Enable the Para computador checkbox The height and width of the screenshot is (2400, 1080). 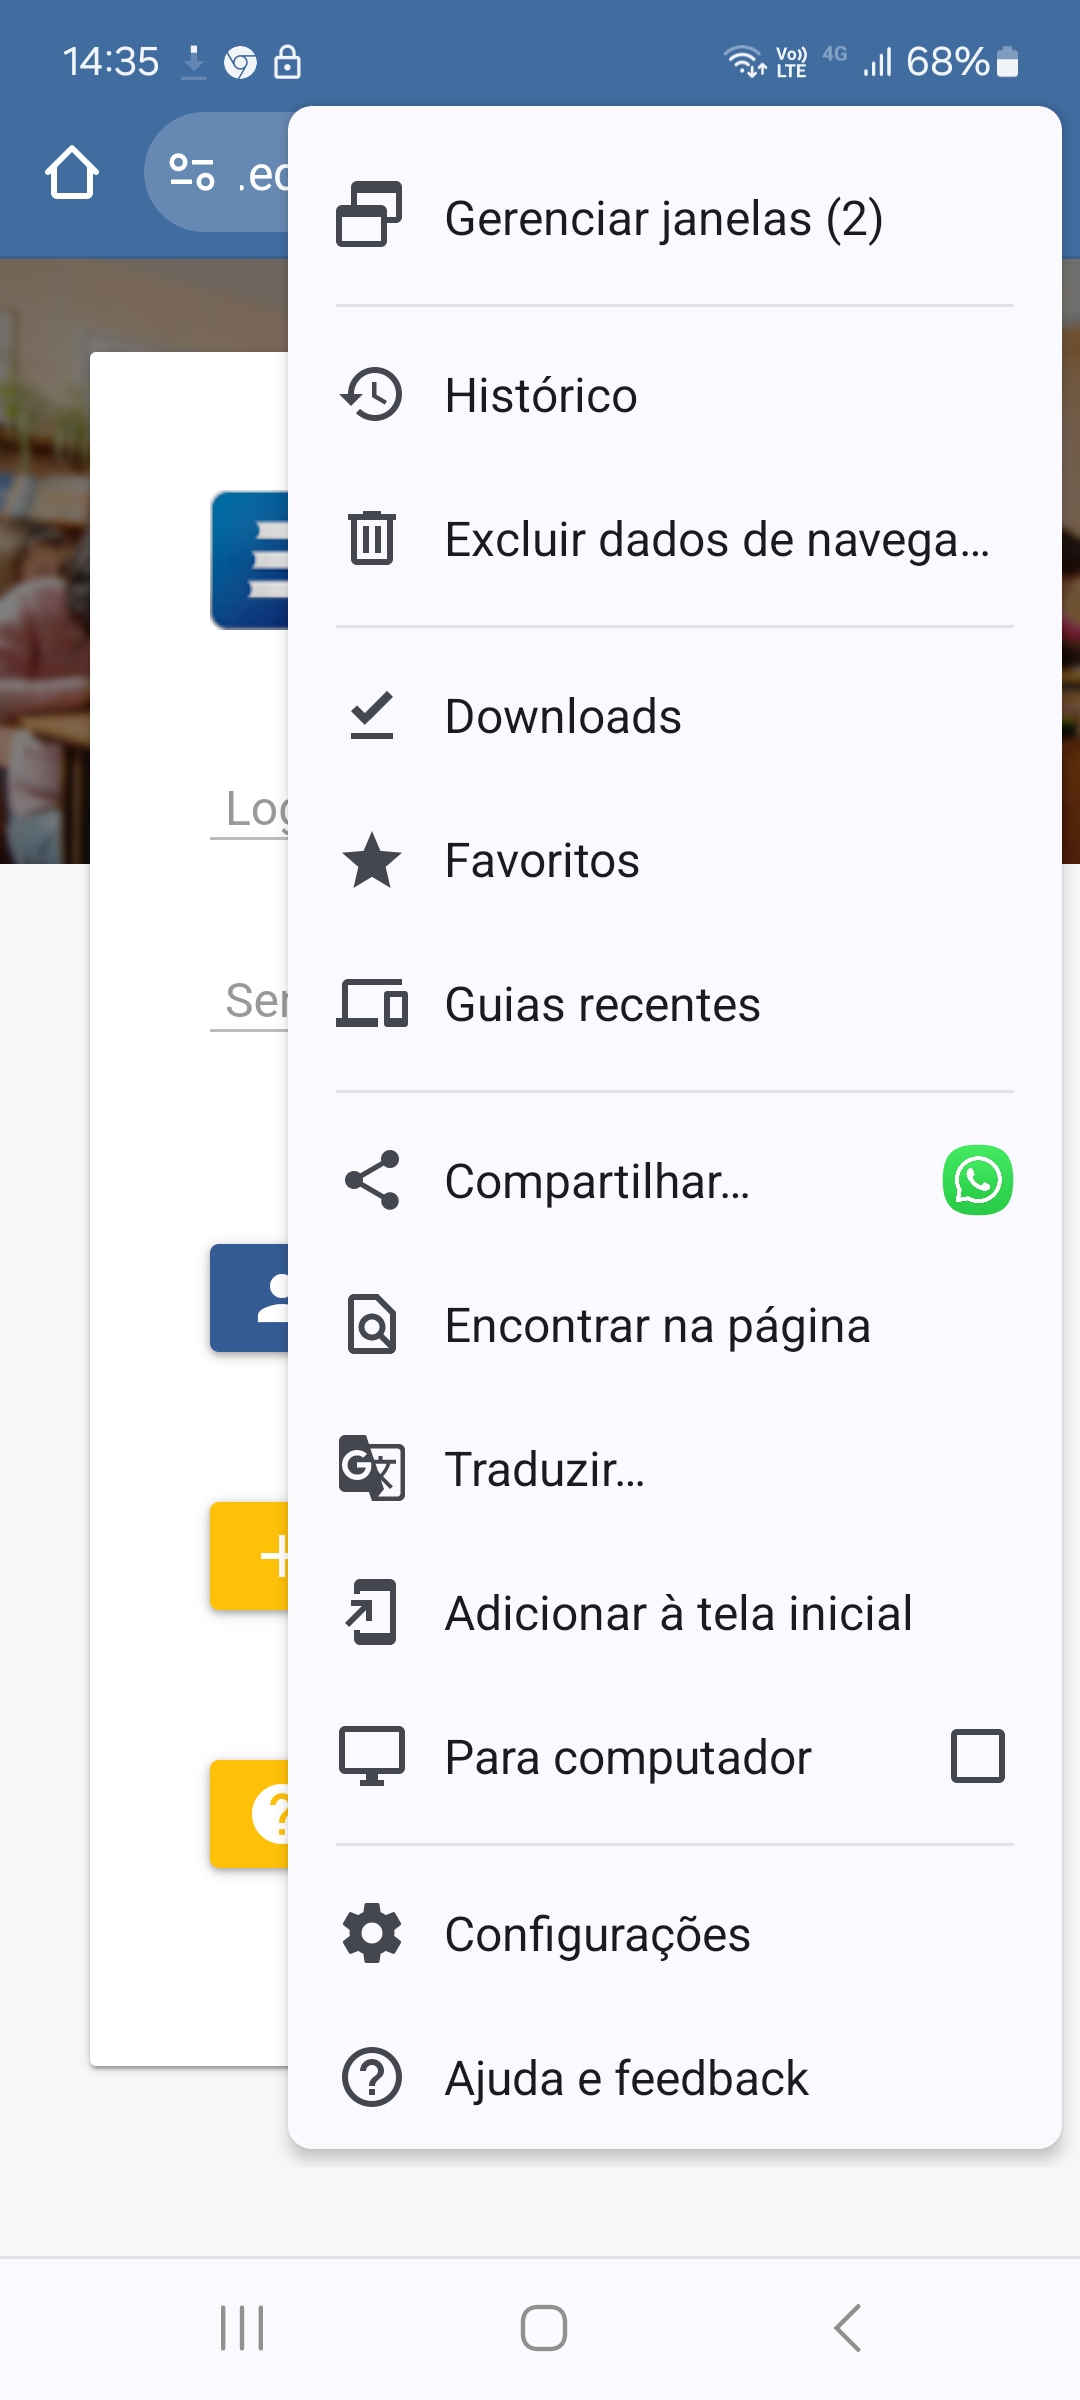(x=977, y=1756)
